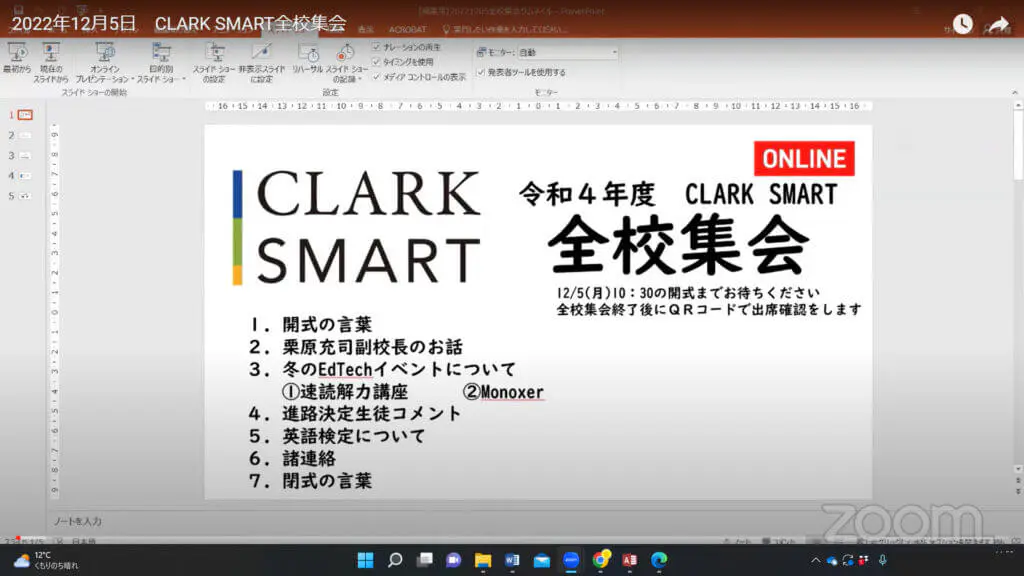The image size is (1024, 576).
Task: Select slide 3 thumbnail
Action: point(25,155)
